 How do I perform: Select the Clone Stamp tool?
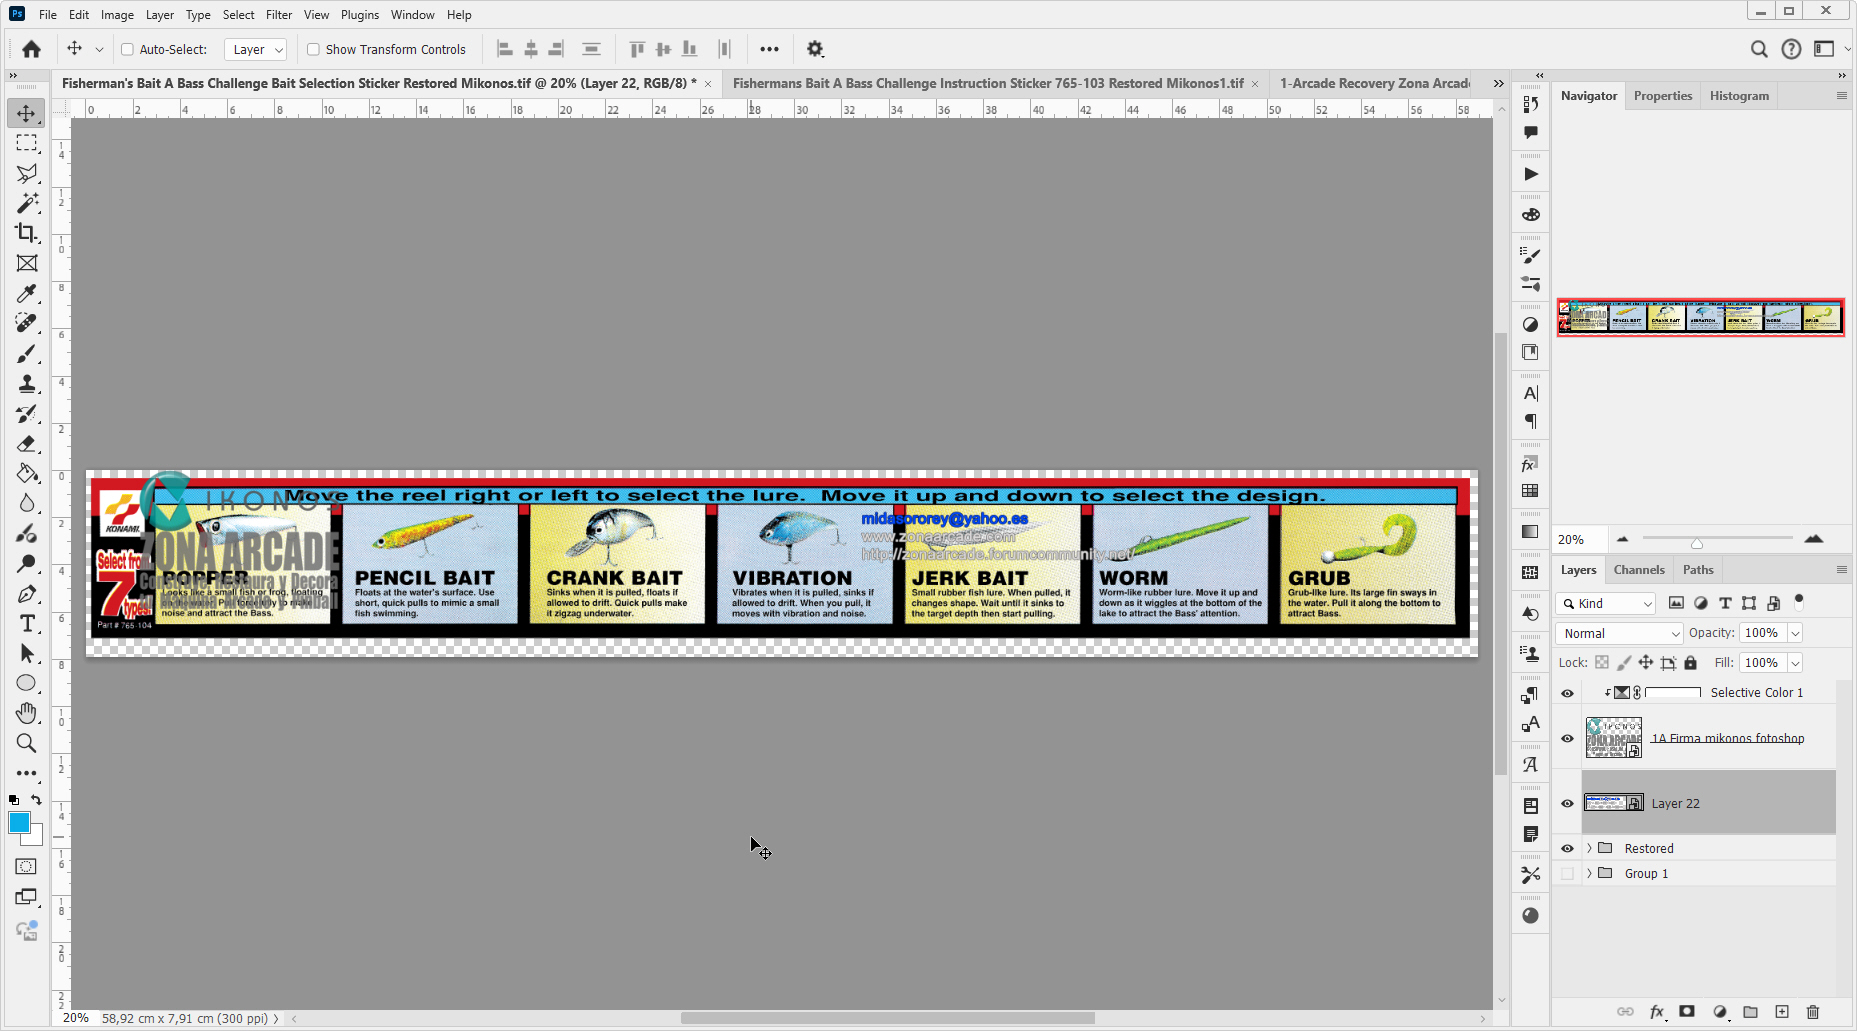pos(27,383)
